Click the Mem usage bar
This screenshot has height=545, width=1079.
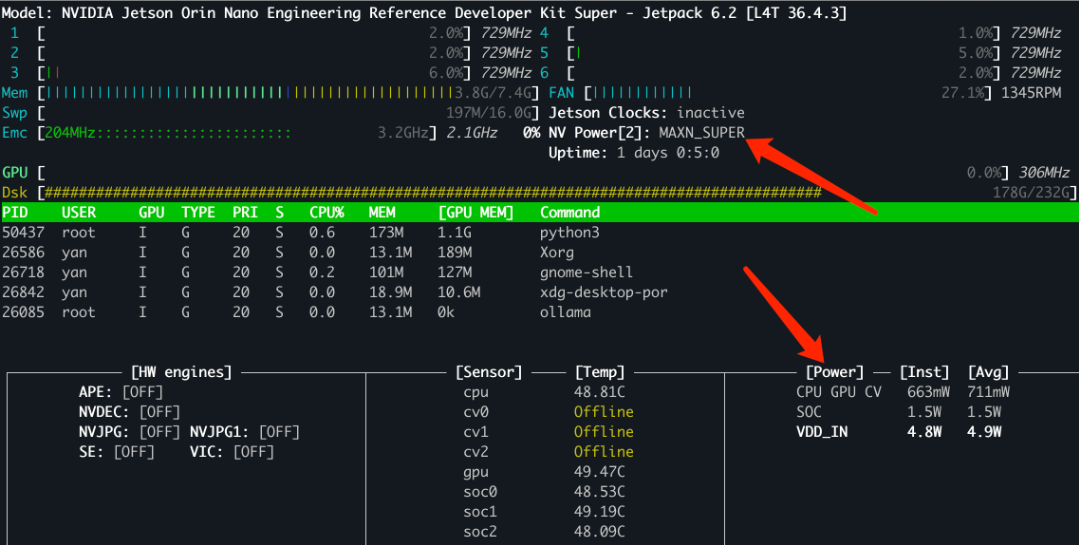tap(289, 93)
